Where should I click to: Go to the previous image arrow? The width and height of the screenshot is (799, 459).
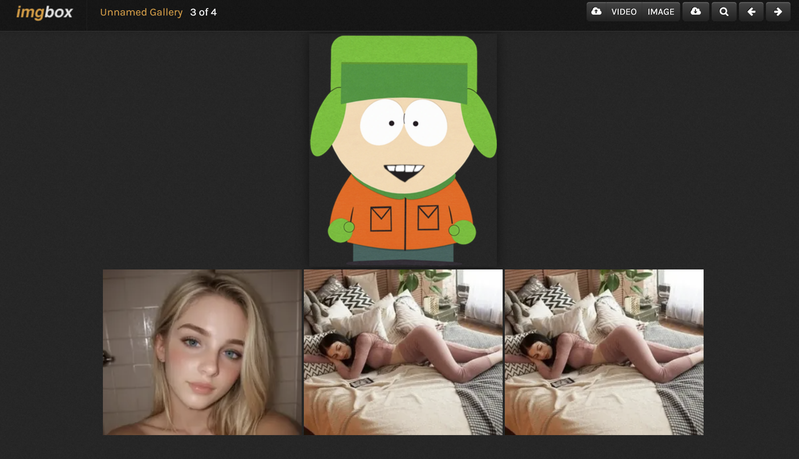(751, 12)
